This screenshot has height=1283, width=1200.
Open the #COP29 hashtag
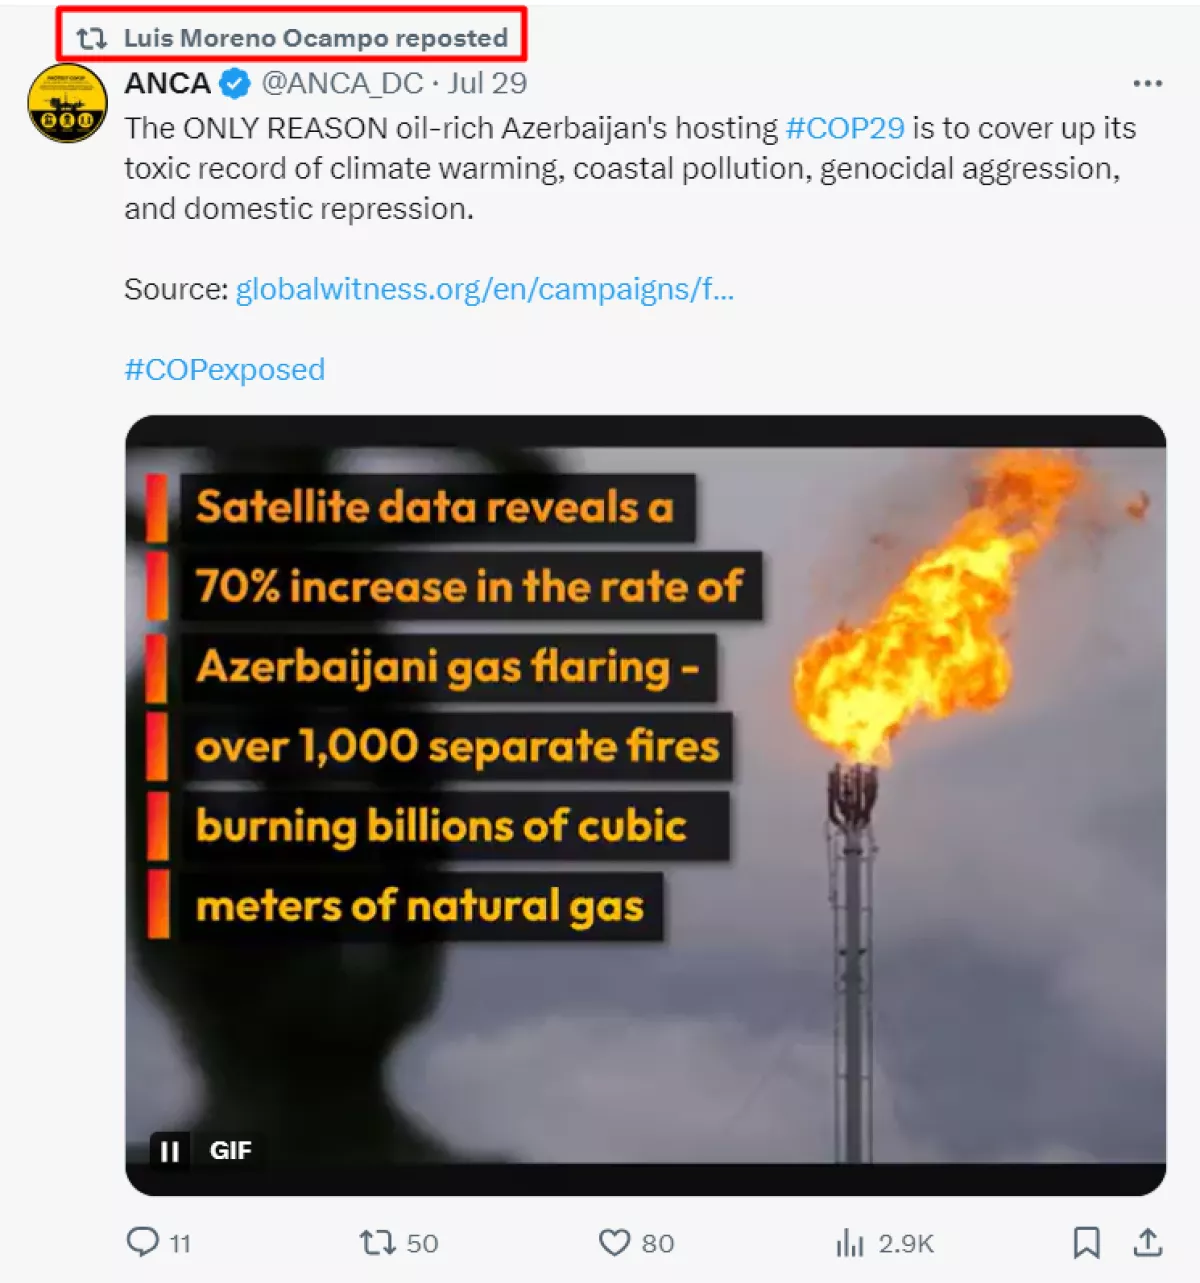point(845,128)
